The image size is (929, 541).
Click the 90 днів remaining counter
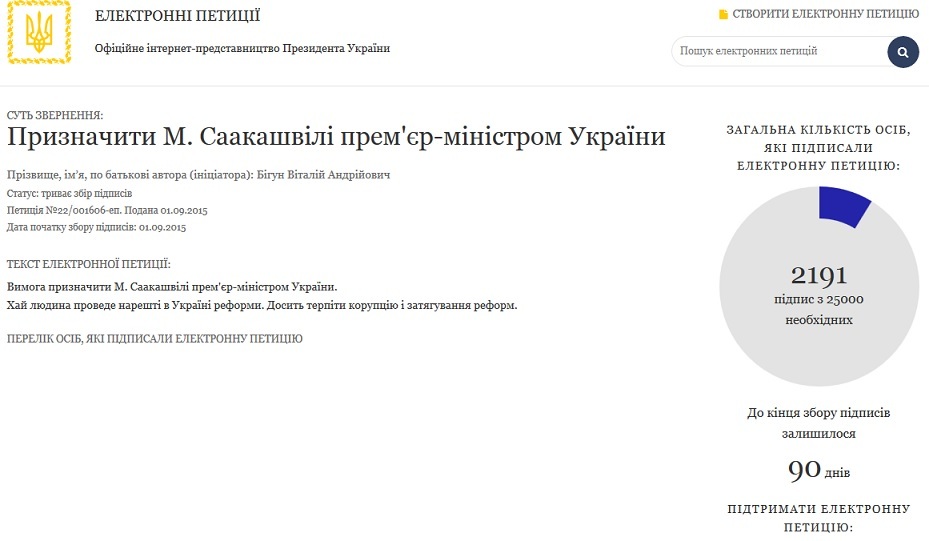point(819,470)
